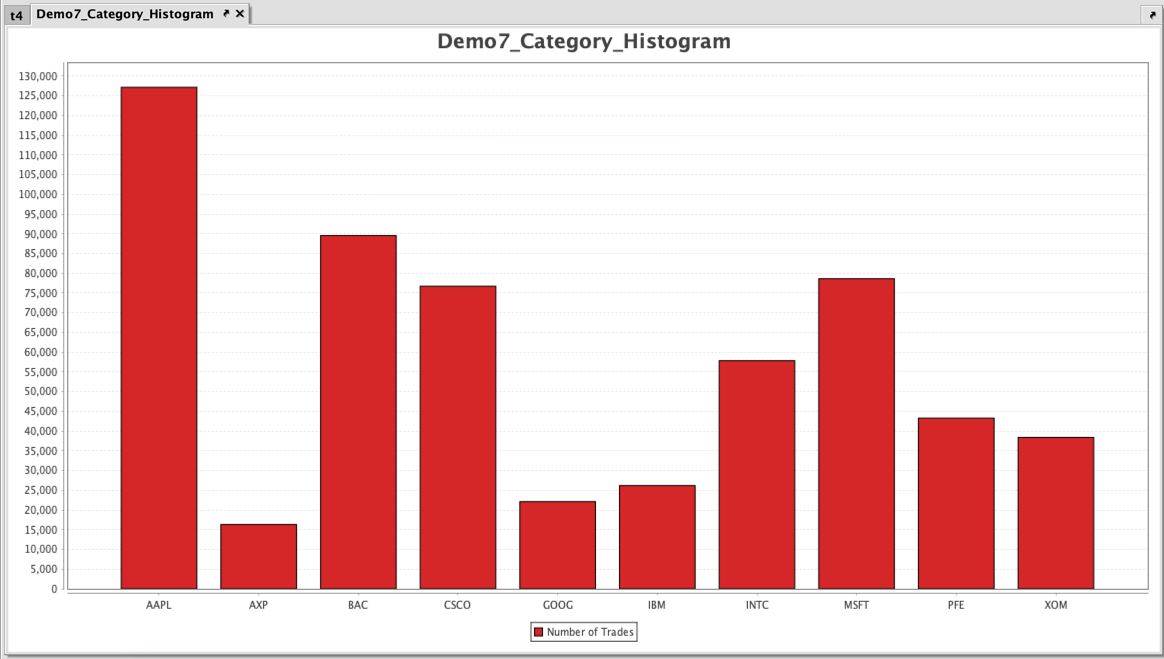Click the undock arrow on the Demo7_Category_Histogram tab
This screenshot has width=1164, height=659.
pos(226,14)
